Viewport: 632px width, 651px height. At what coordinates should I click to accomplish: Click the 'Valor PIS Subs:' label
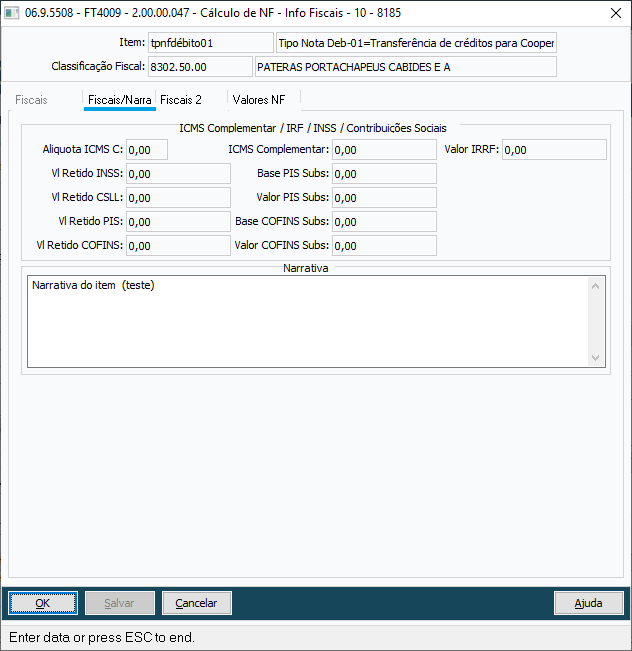292,197
